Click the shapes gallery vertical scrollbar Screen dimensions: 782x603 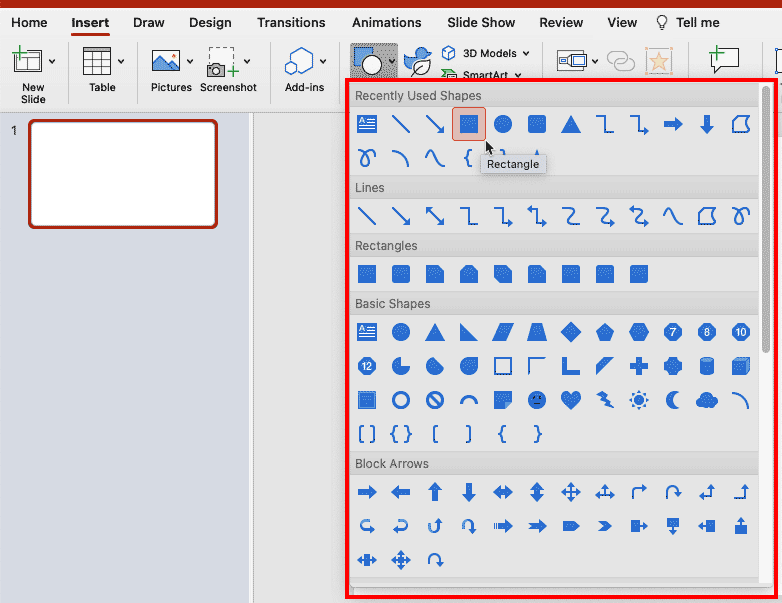(x=766, y=219)
